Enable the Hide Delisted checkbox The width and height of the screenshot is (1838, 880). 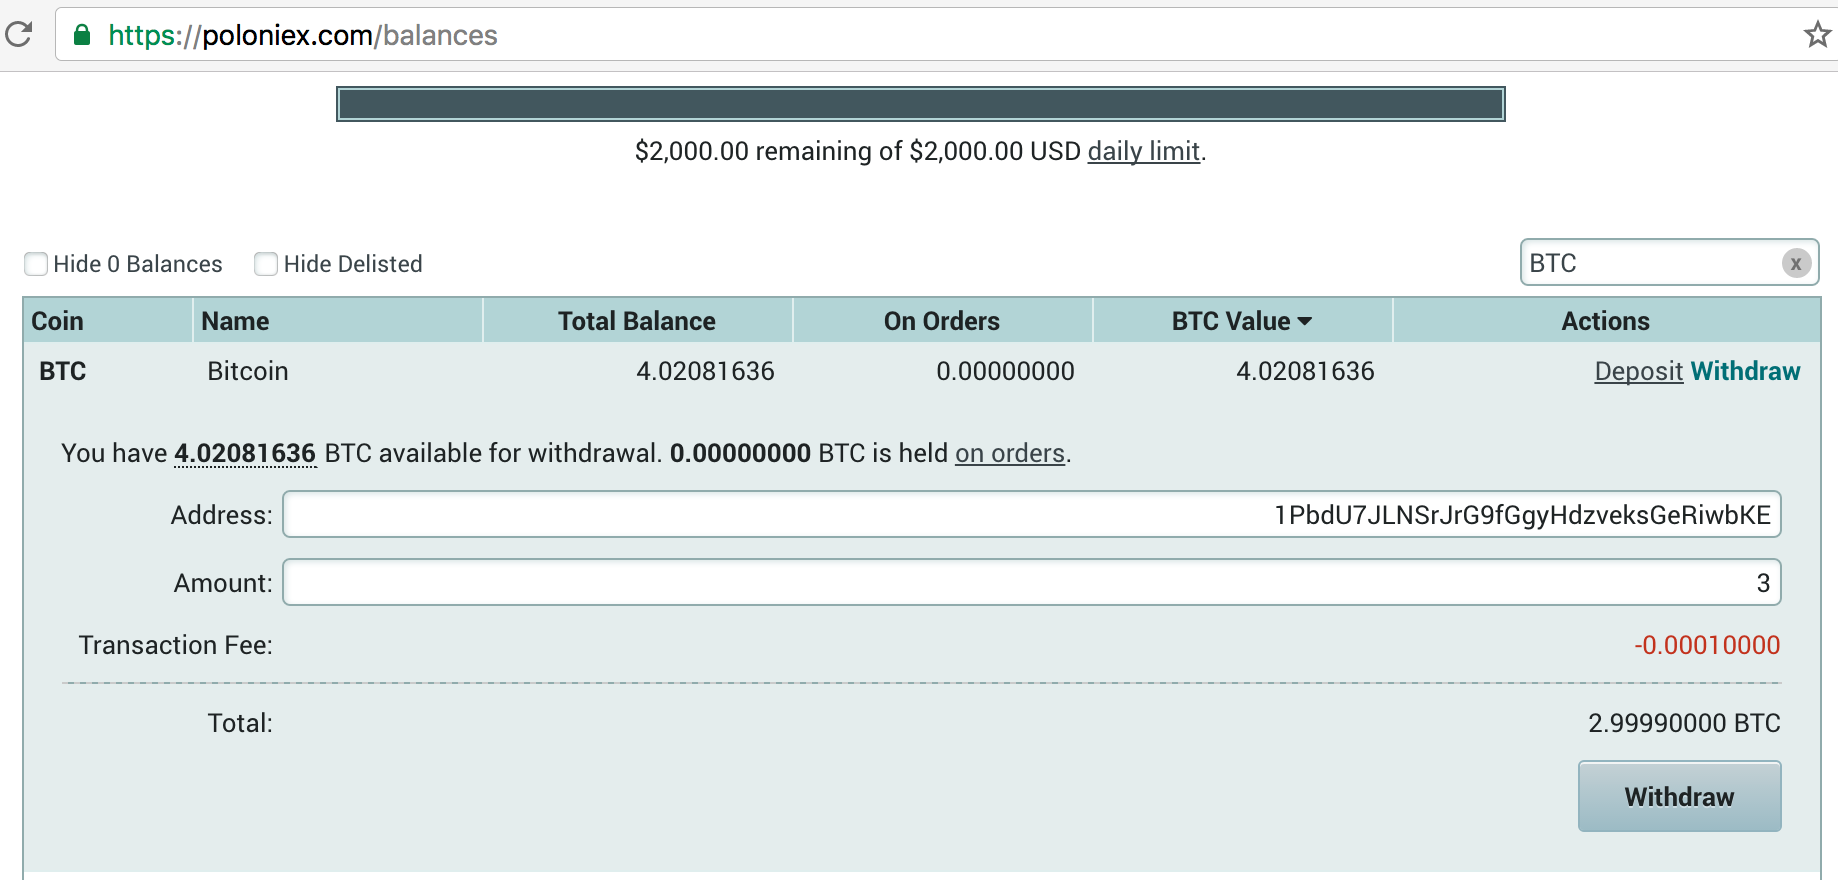click(266, 264)
